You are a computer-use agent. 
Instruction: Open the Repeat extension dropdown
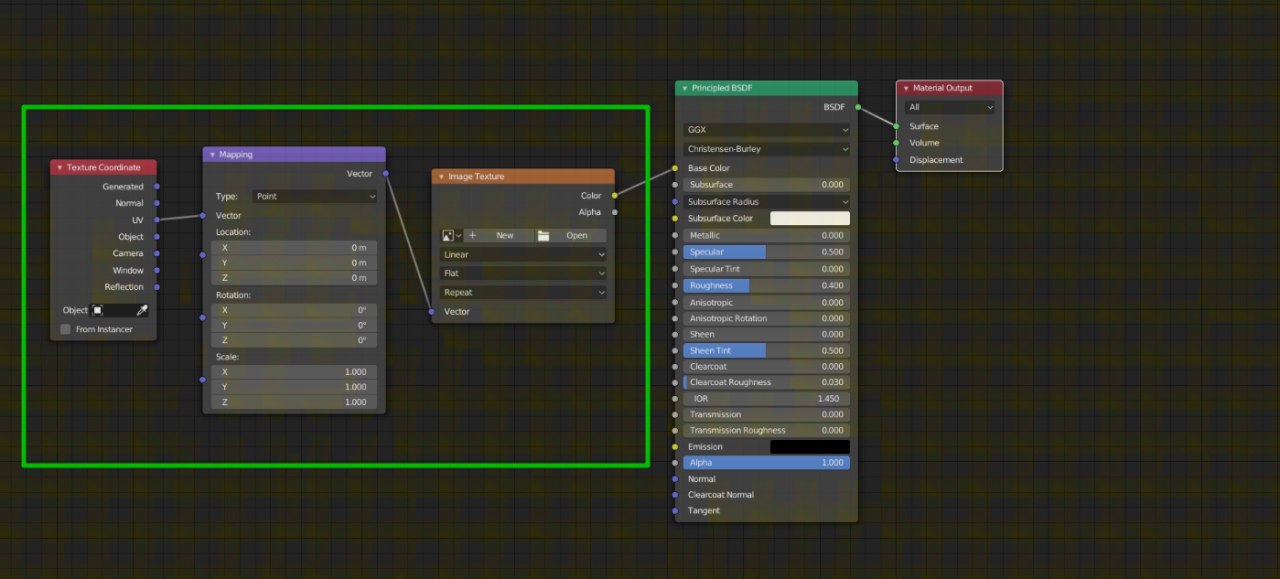point(523,292)
